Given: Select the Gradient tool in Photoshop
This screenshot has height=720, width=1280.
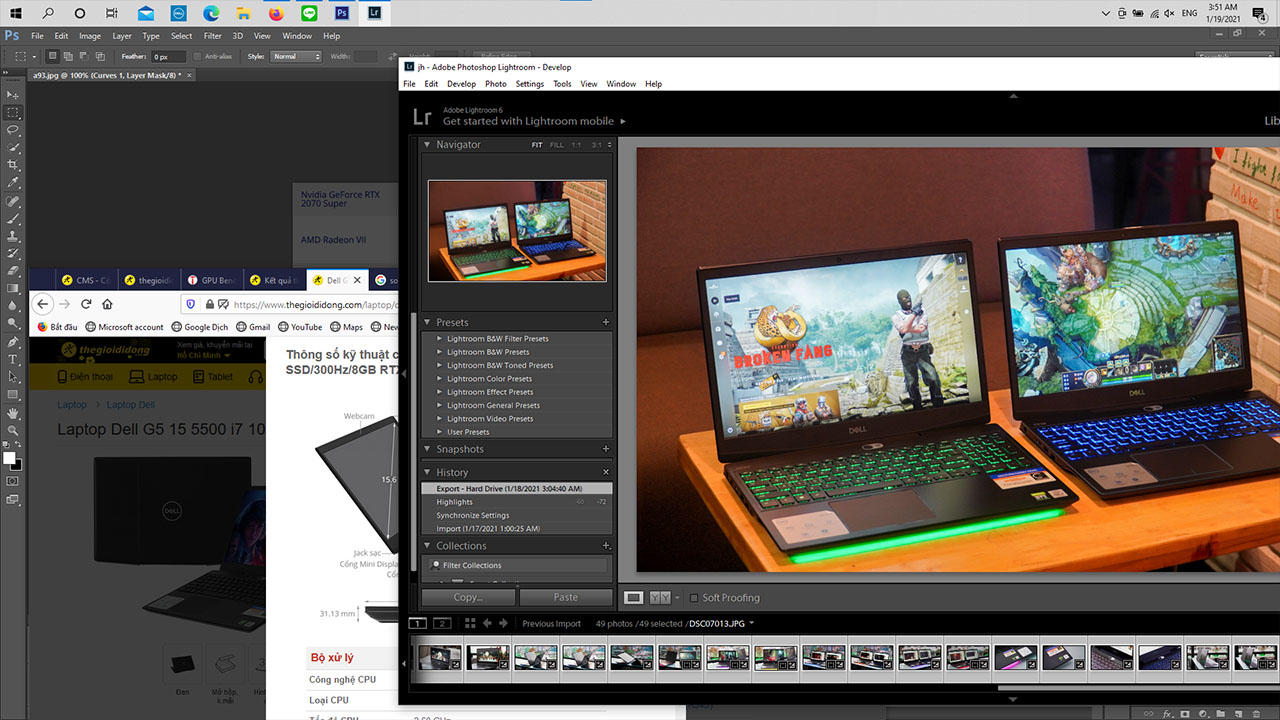Looking at the screenshot, I should [x=13, y=288].
